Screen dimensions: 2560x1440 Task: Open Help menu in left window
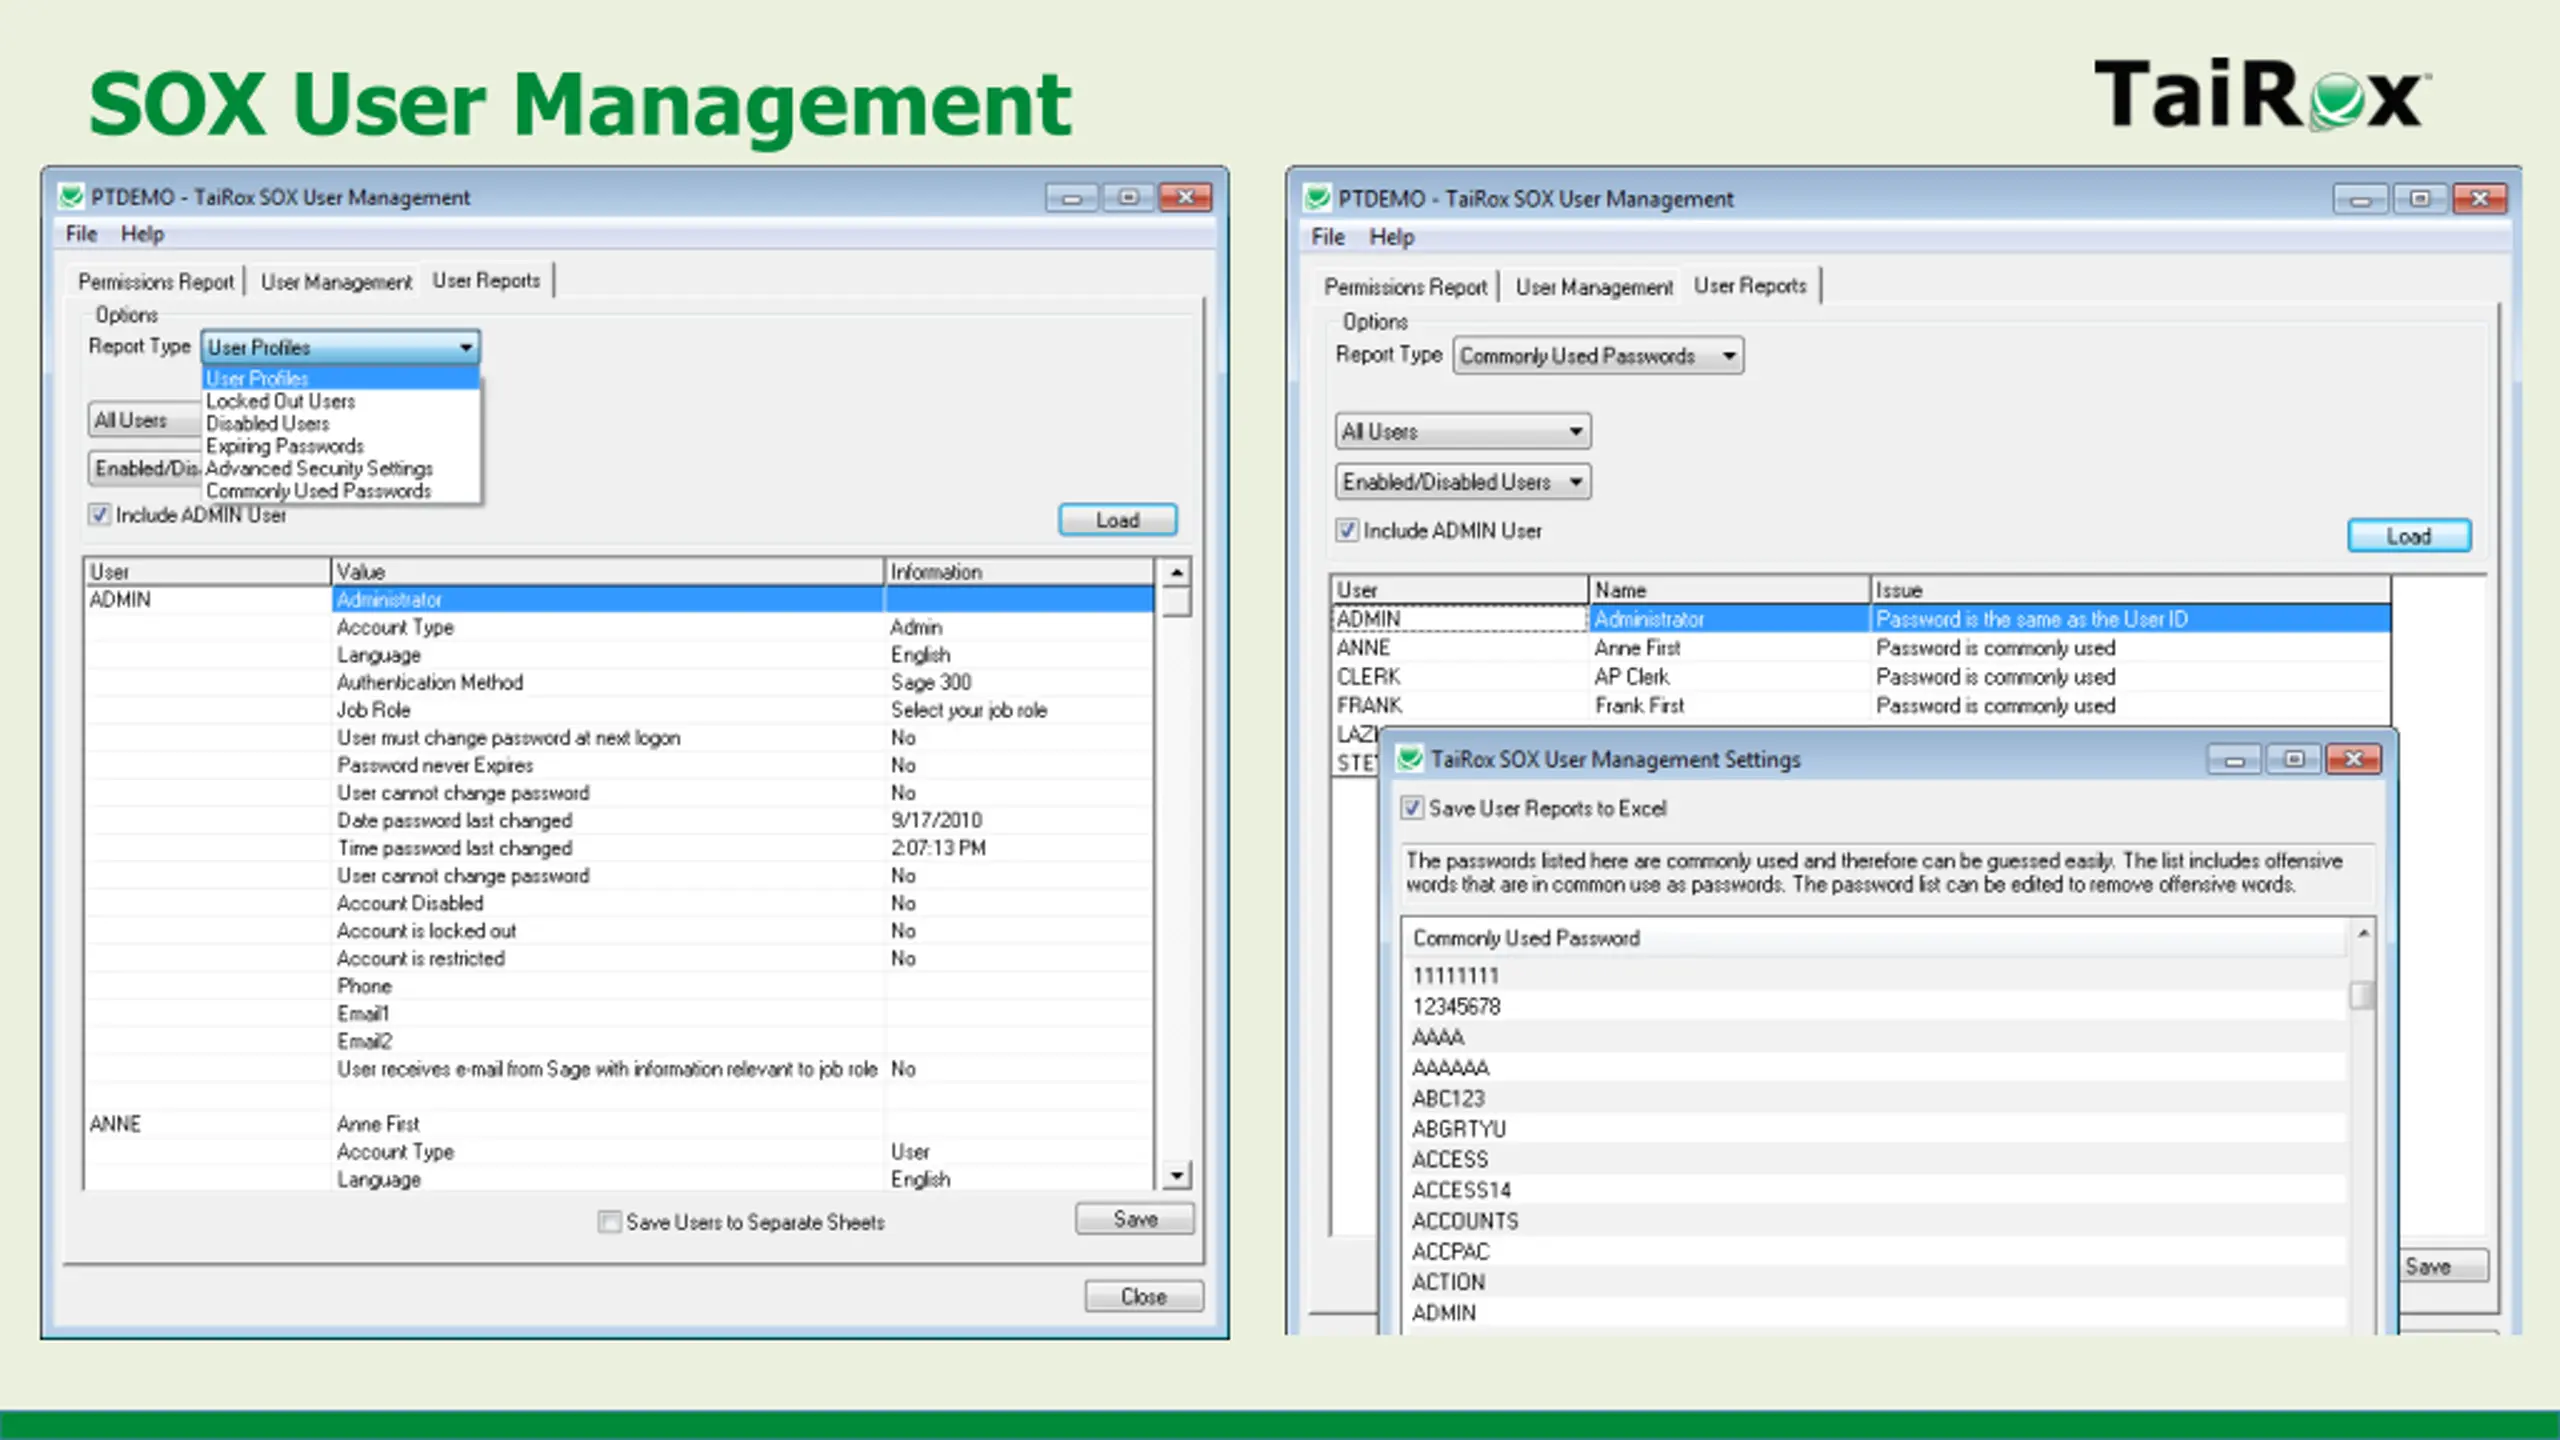[x=142, y=234]
